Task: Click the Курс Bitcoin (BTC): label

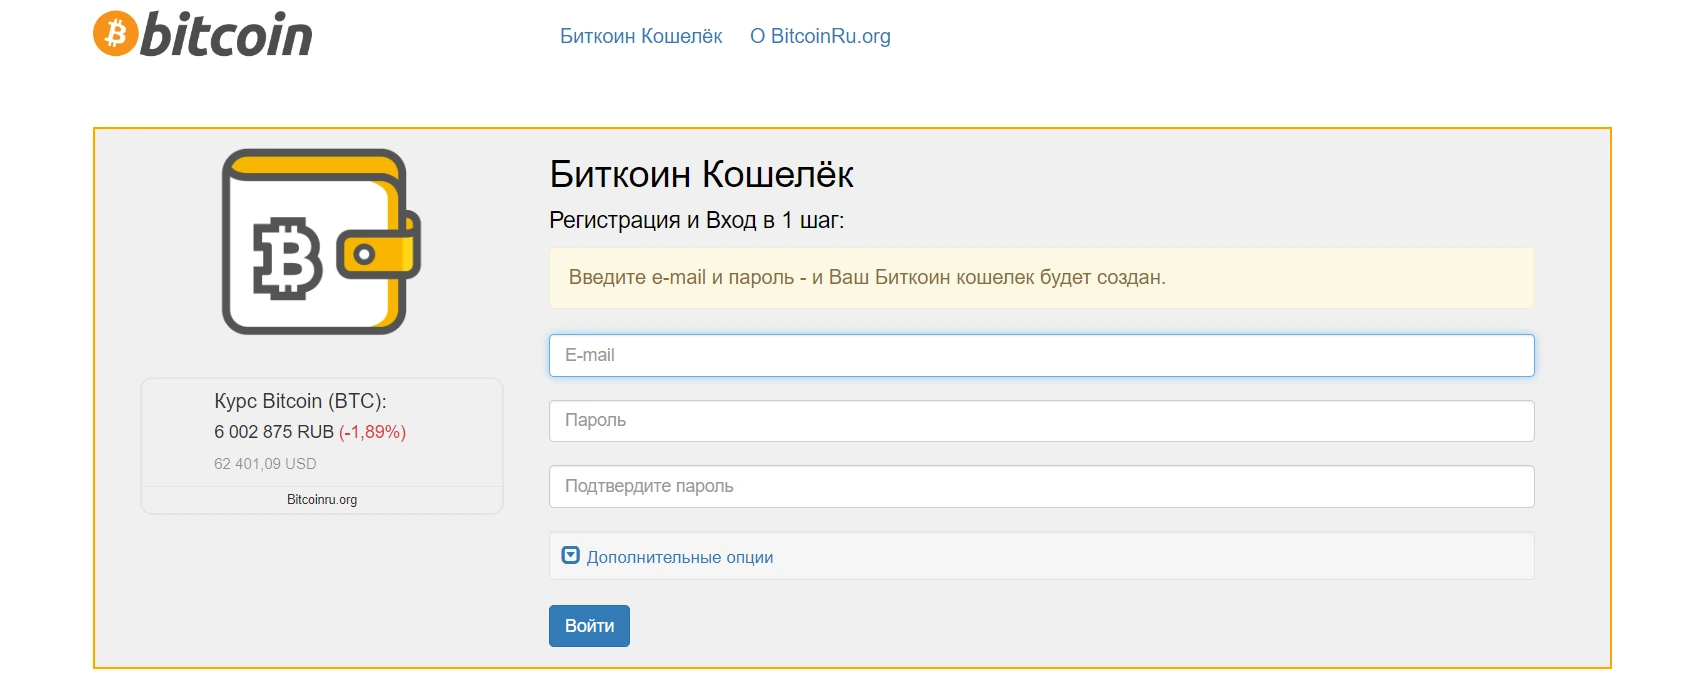Action: coord(300,401)
